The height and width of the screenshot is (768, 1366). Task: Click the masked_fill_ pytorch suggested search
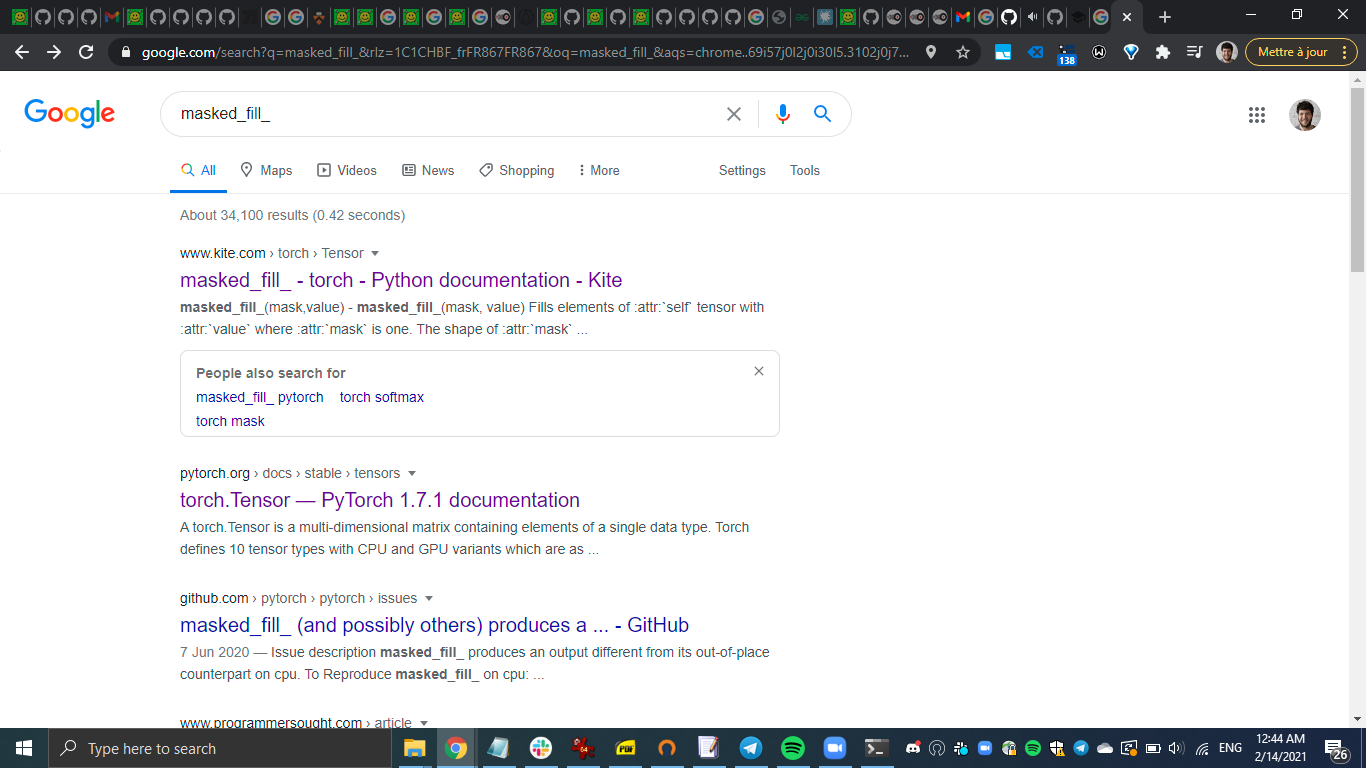(x=259, y=397)
